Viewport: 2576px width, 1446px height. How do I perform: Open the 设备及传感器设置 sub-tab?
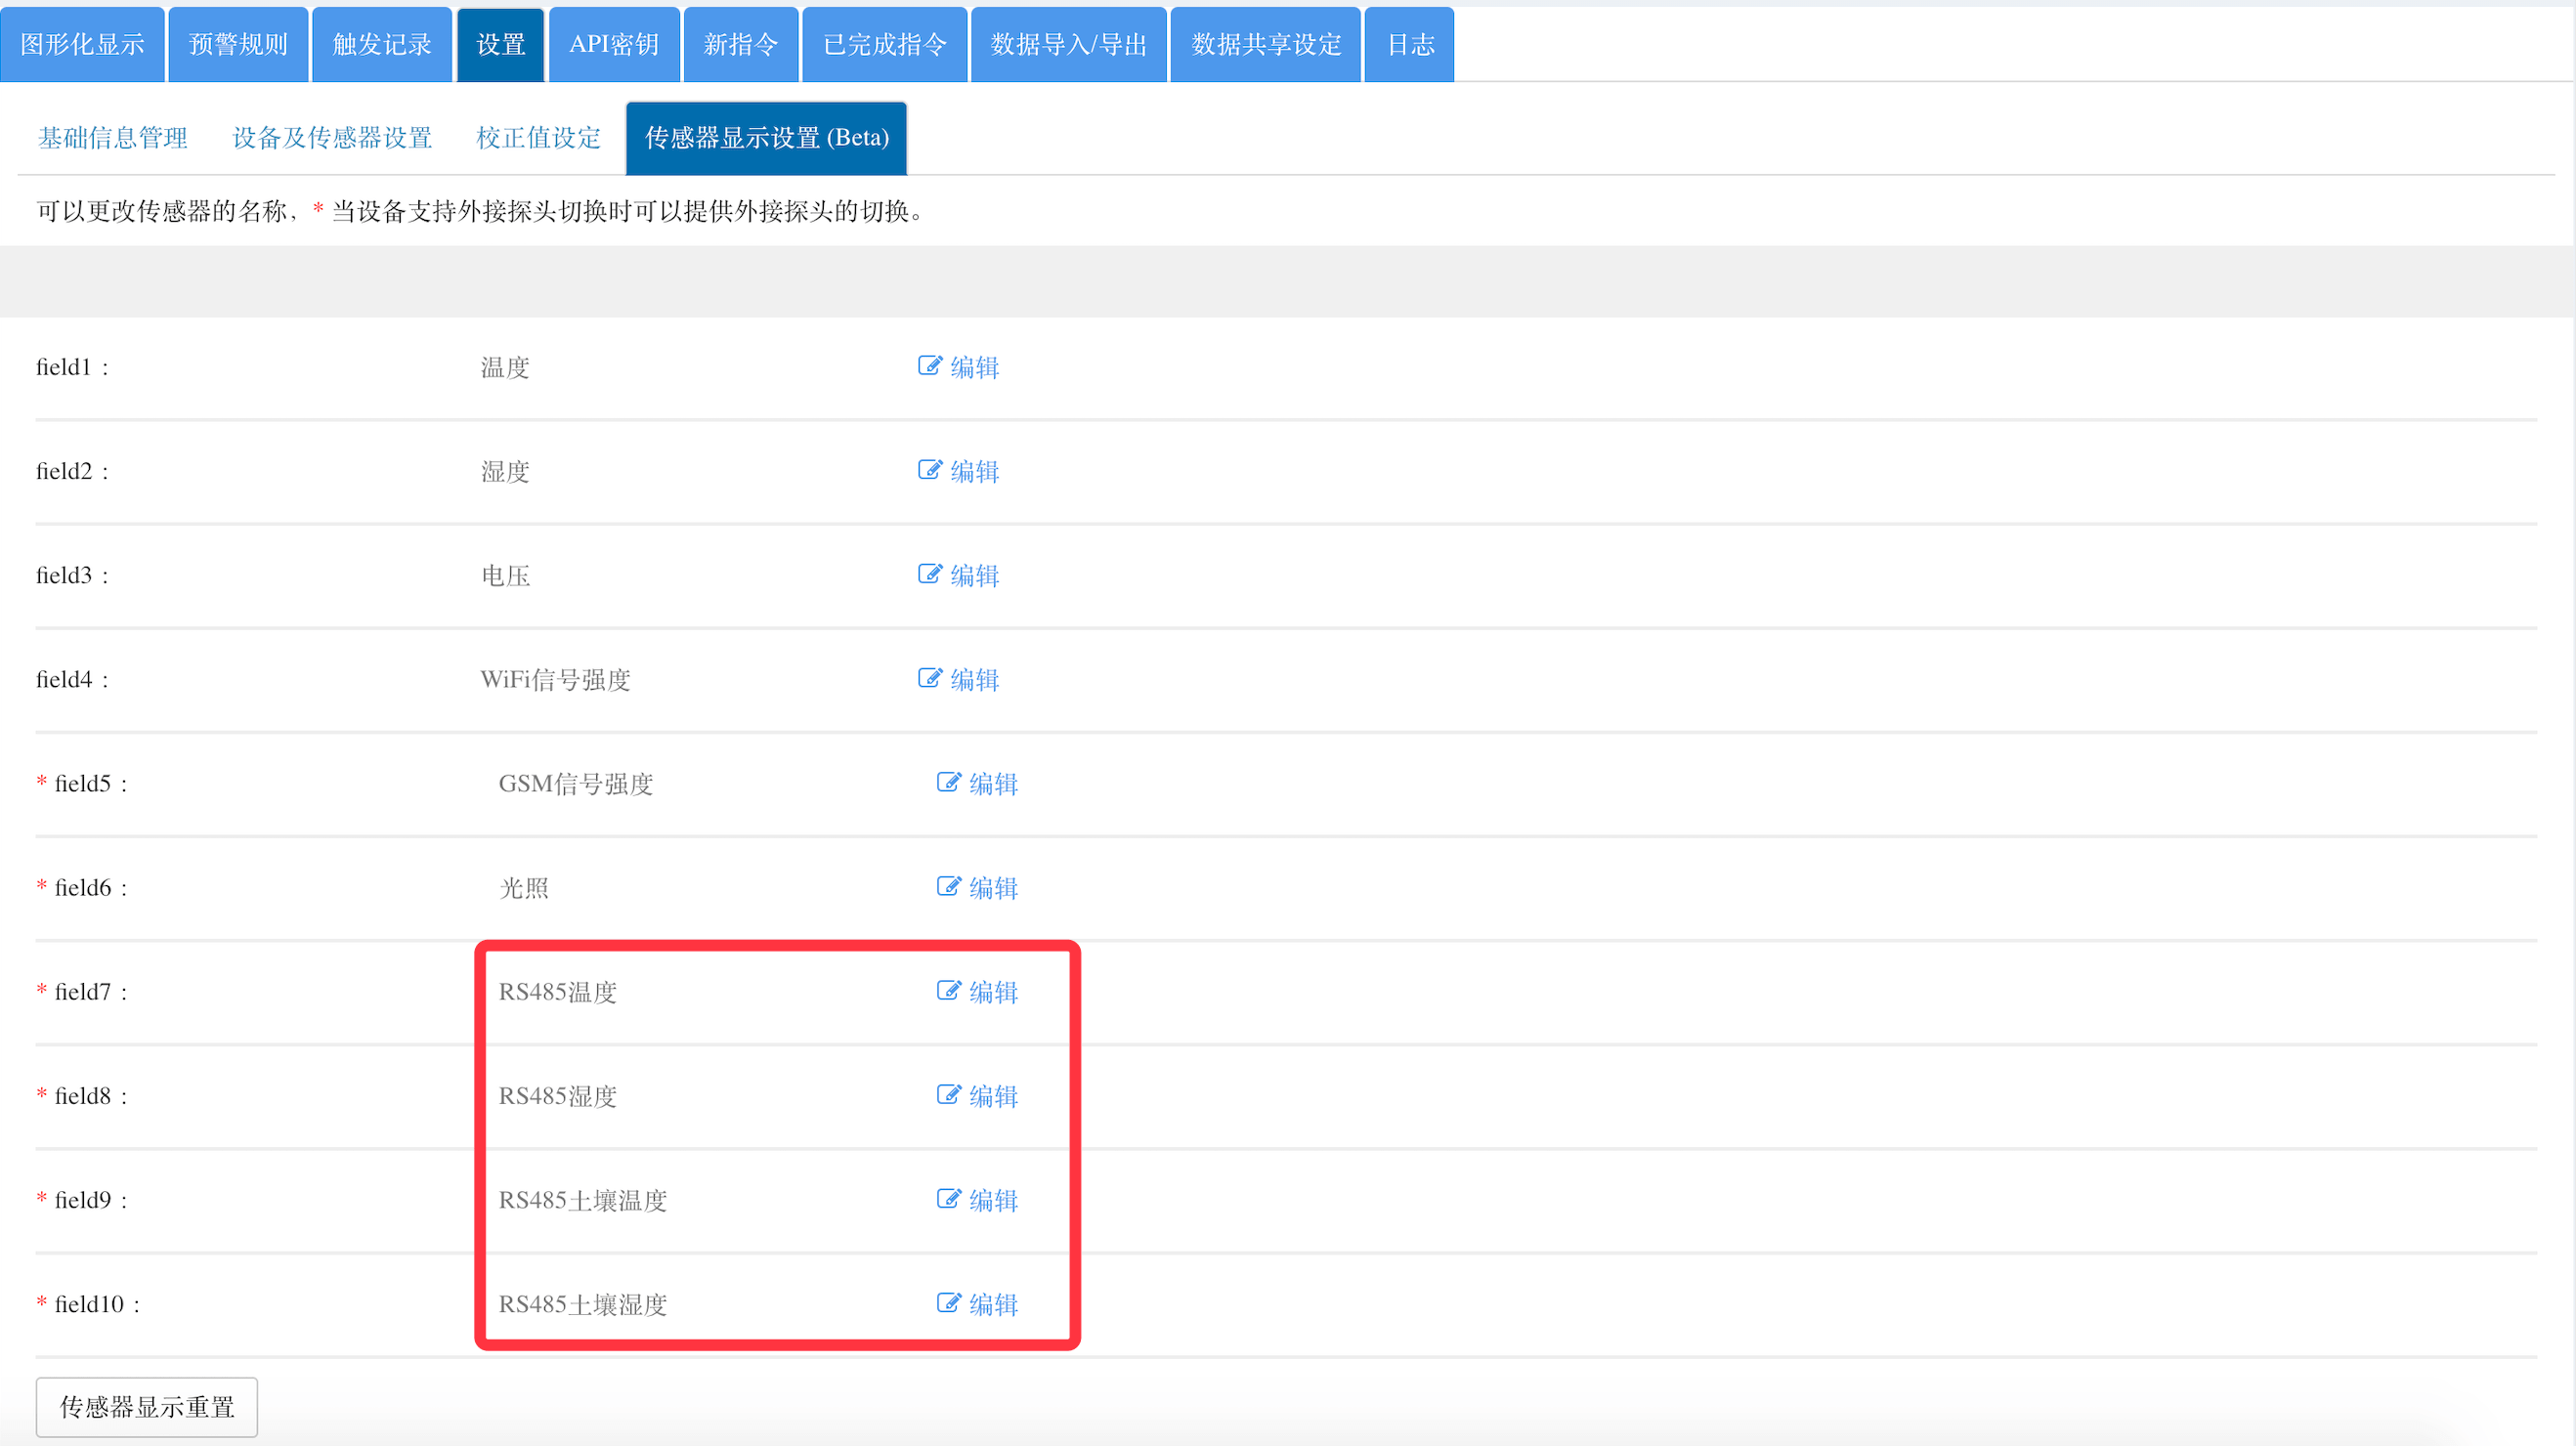click(x=332, y=137)
